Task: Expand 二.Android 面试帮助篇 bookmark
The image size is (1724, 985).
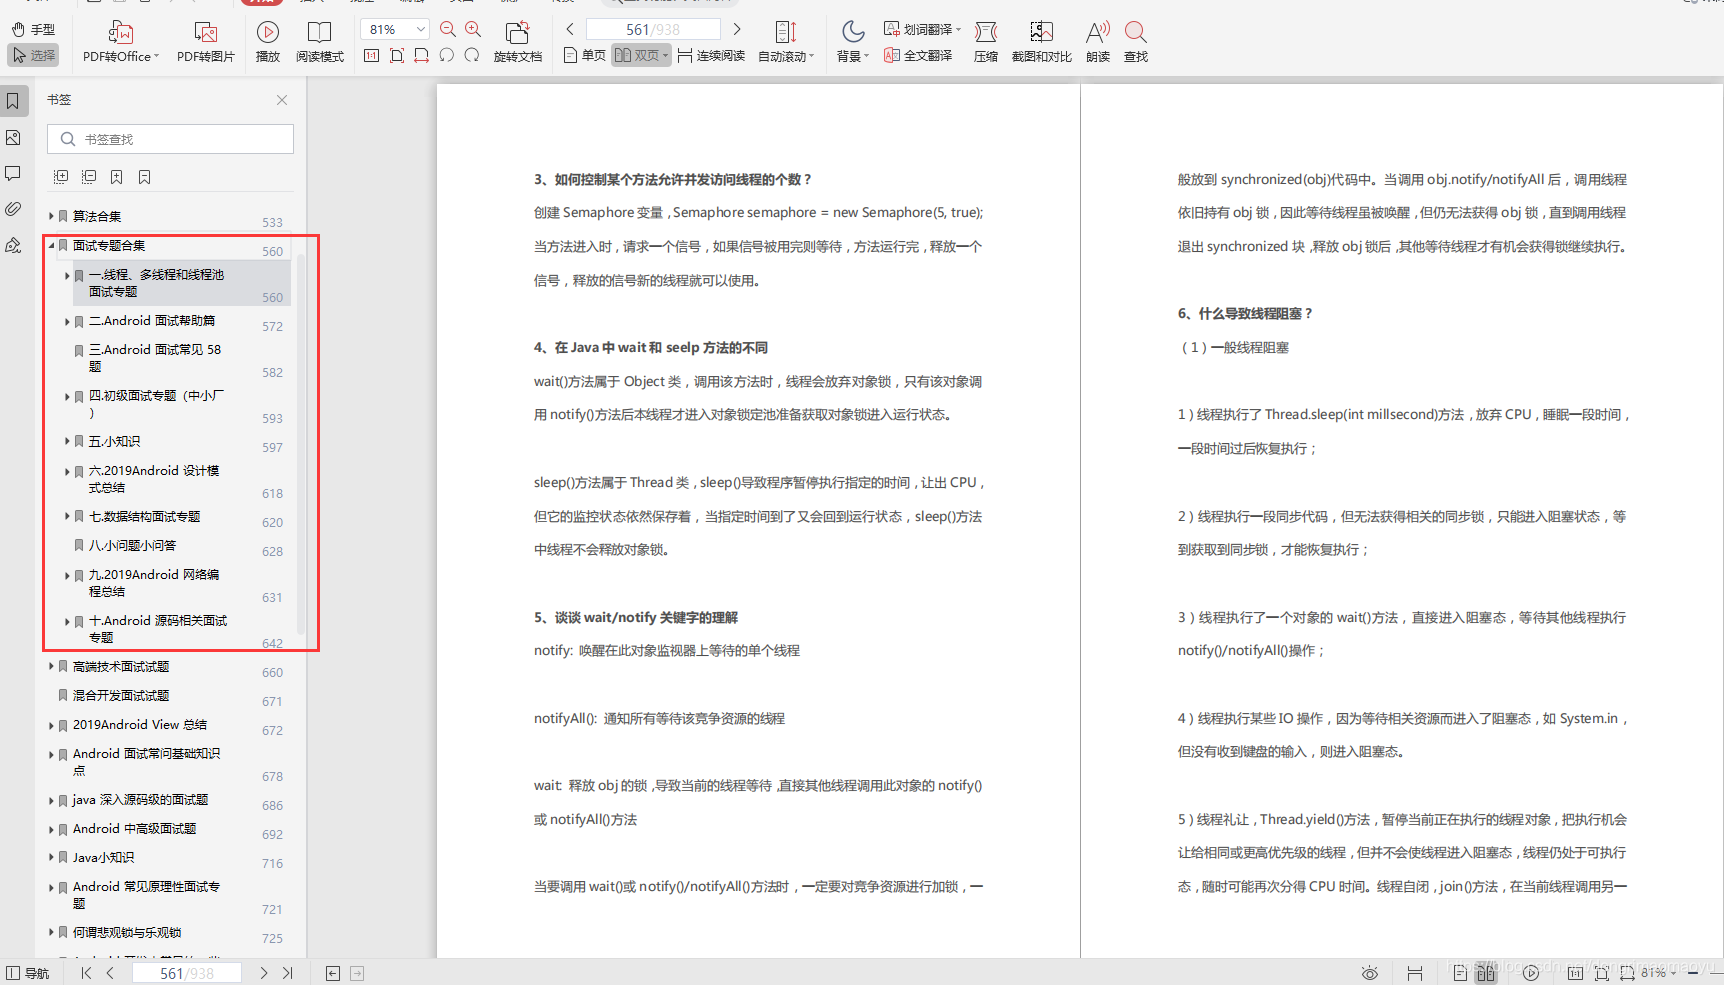Action: (x=67, y=321)
